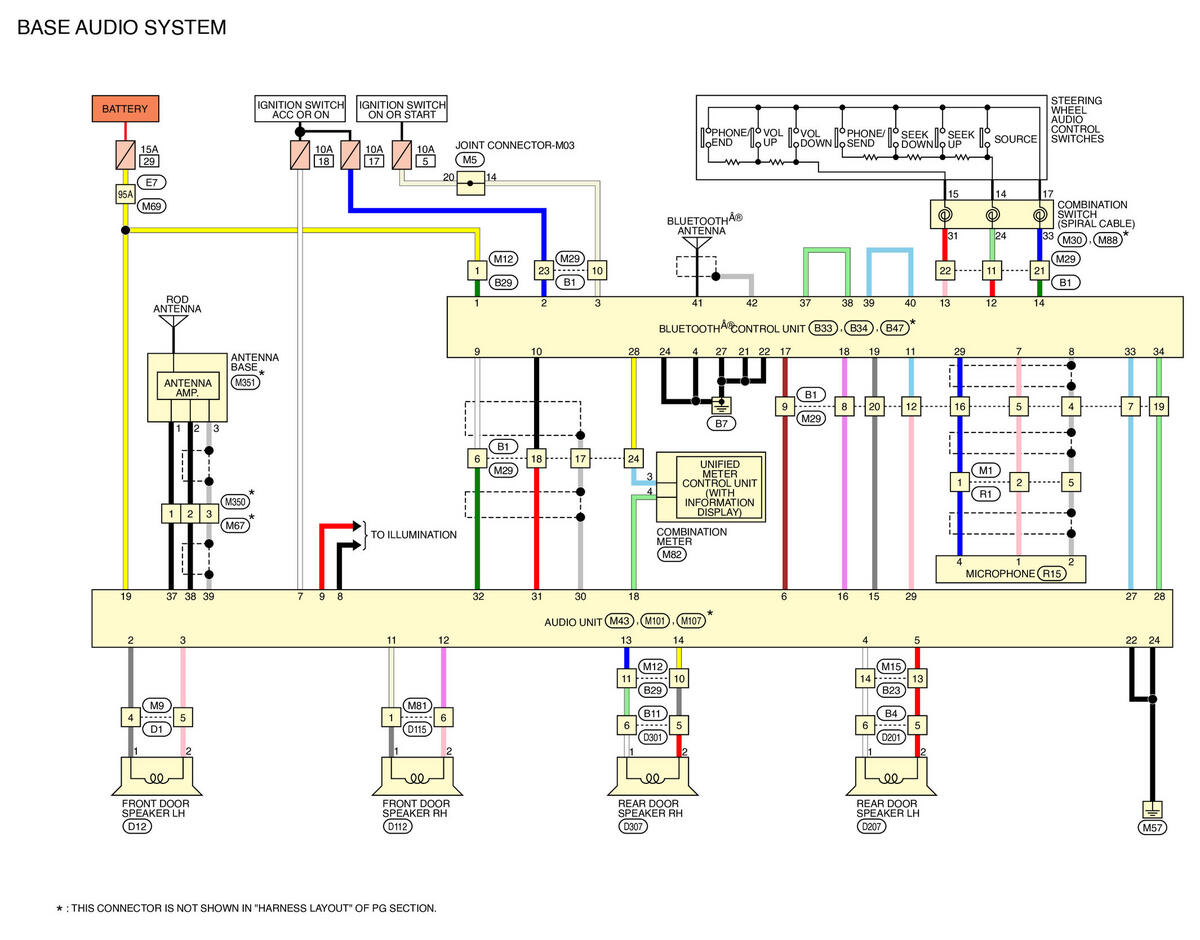Click the SEEK DOWN switch symbol
Image resolution: width=1200 pixels, height=940 pixels.
pyautogui.click(x=892, y=137)
